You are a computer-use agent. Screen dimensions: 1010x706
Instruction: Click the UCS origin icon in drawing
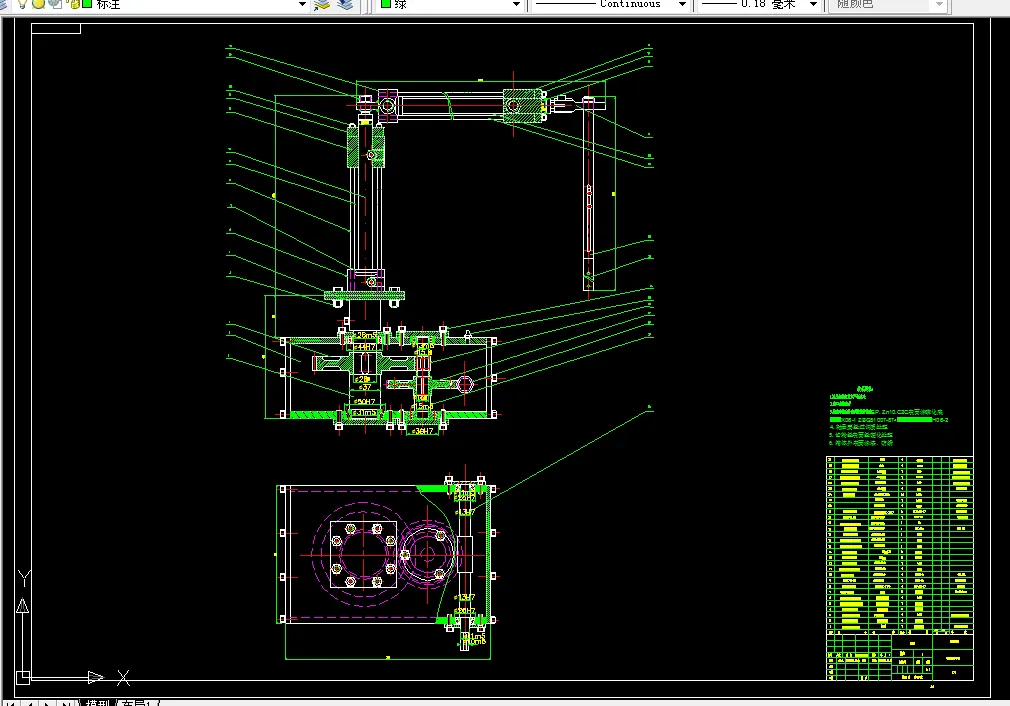point(23,678)
